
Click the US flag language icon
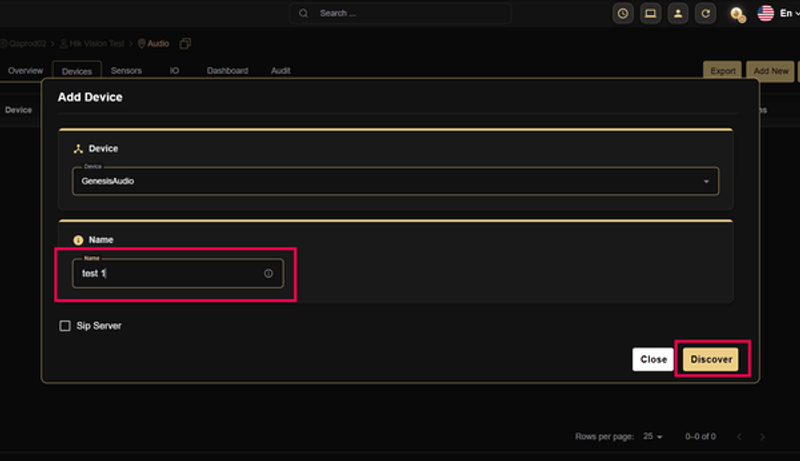point(765,13)
